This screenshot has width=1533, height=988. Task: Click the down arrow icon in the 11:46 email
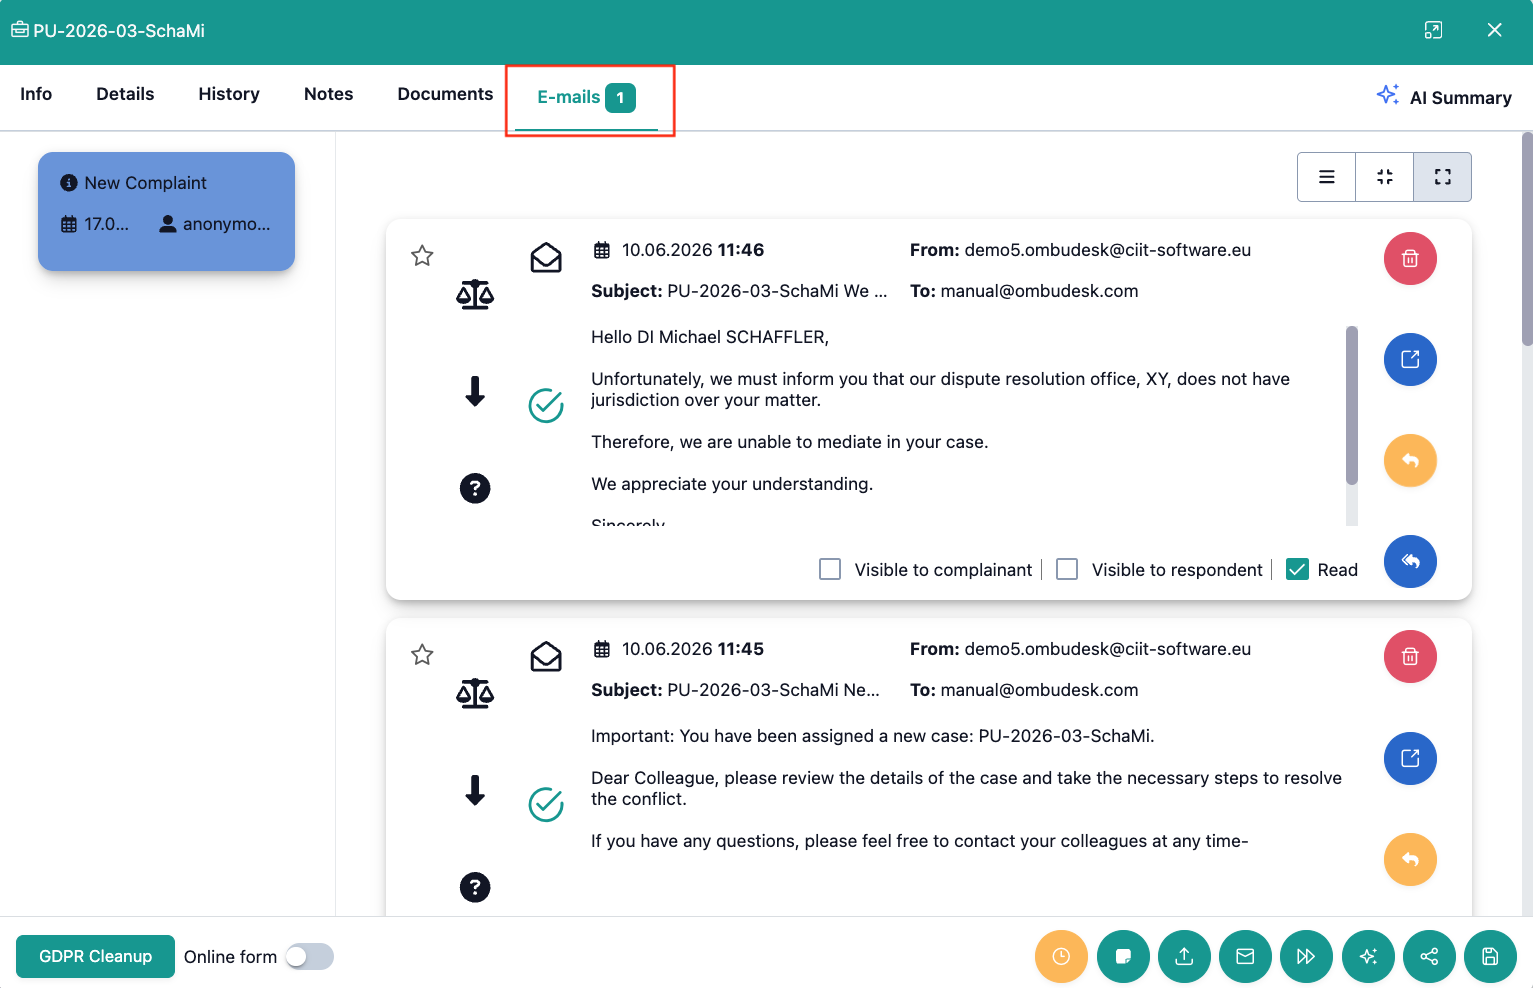pos(475,391)
